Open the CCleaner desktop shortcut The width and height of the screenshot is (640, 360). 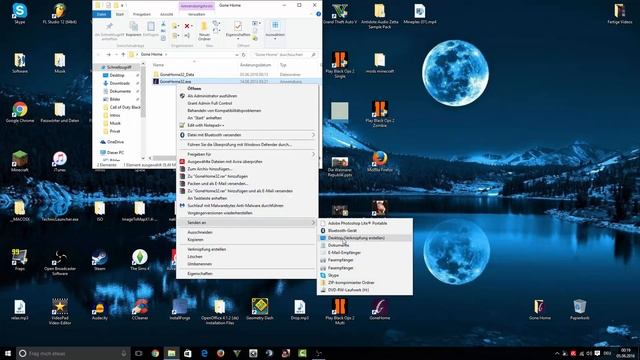pos(140,309)
